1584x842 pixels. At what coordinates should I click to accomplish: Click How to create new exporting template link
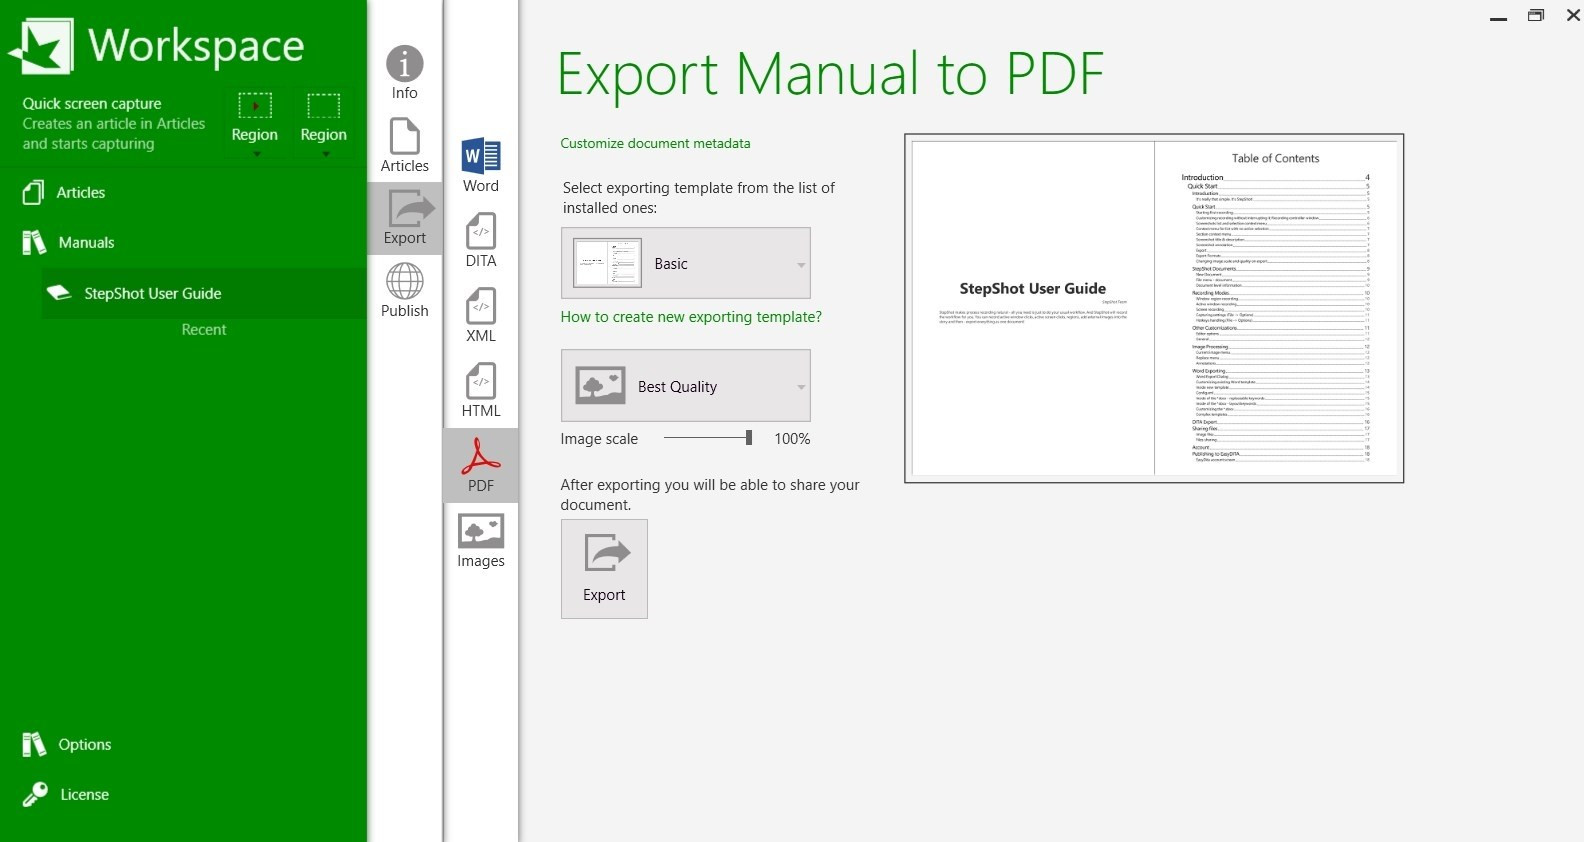coord(691,317)
